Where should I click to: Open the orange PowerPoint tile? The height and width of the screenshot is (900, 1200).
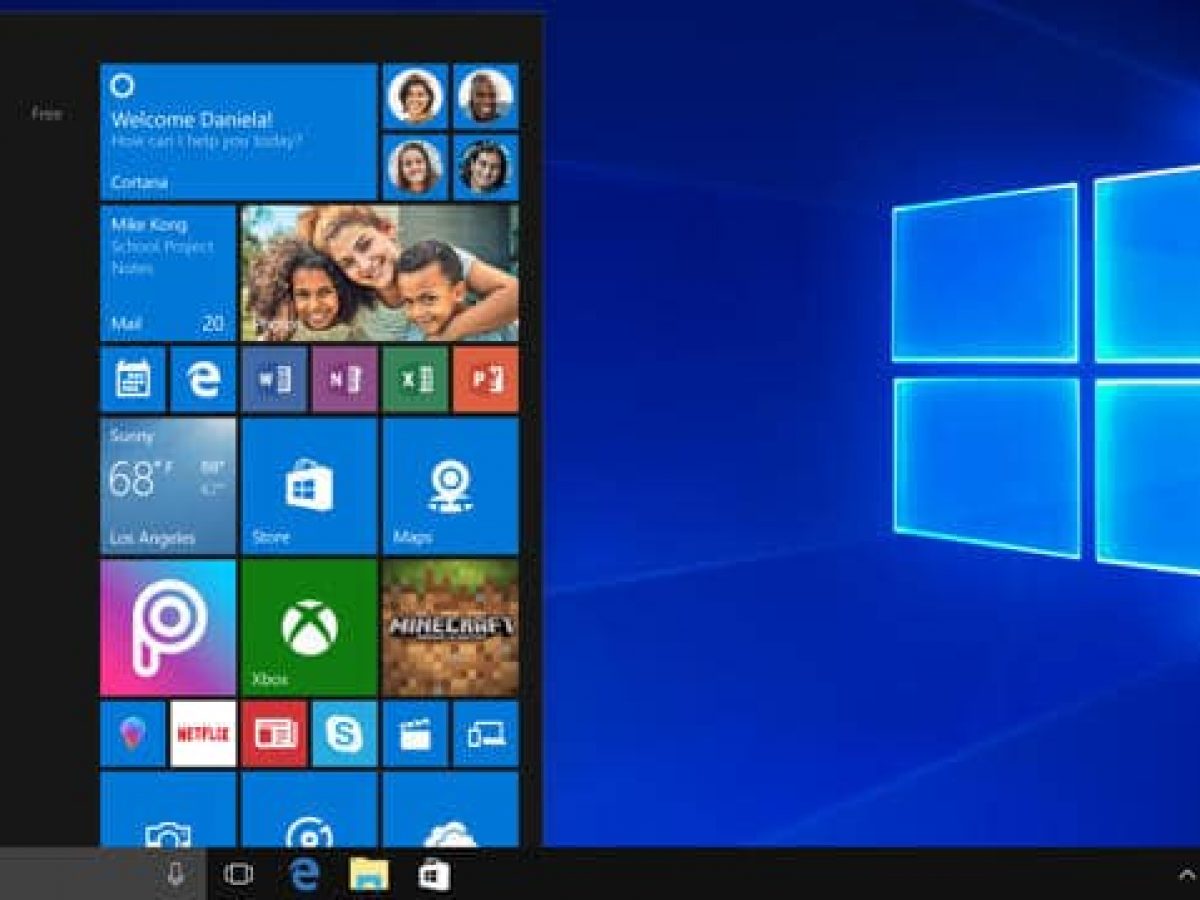[x=486, y=380]
